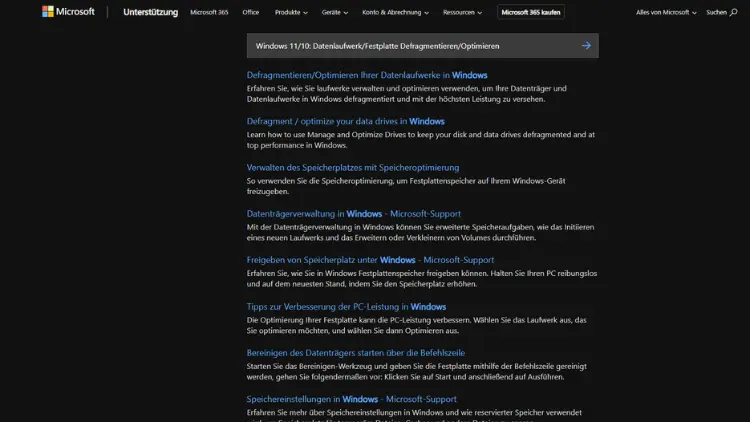750x422 pixels.
Task: Submit search with the blue arrow icon
Action: (x=586, y=45)
